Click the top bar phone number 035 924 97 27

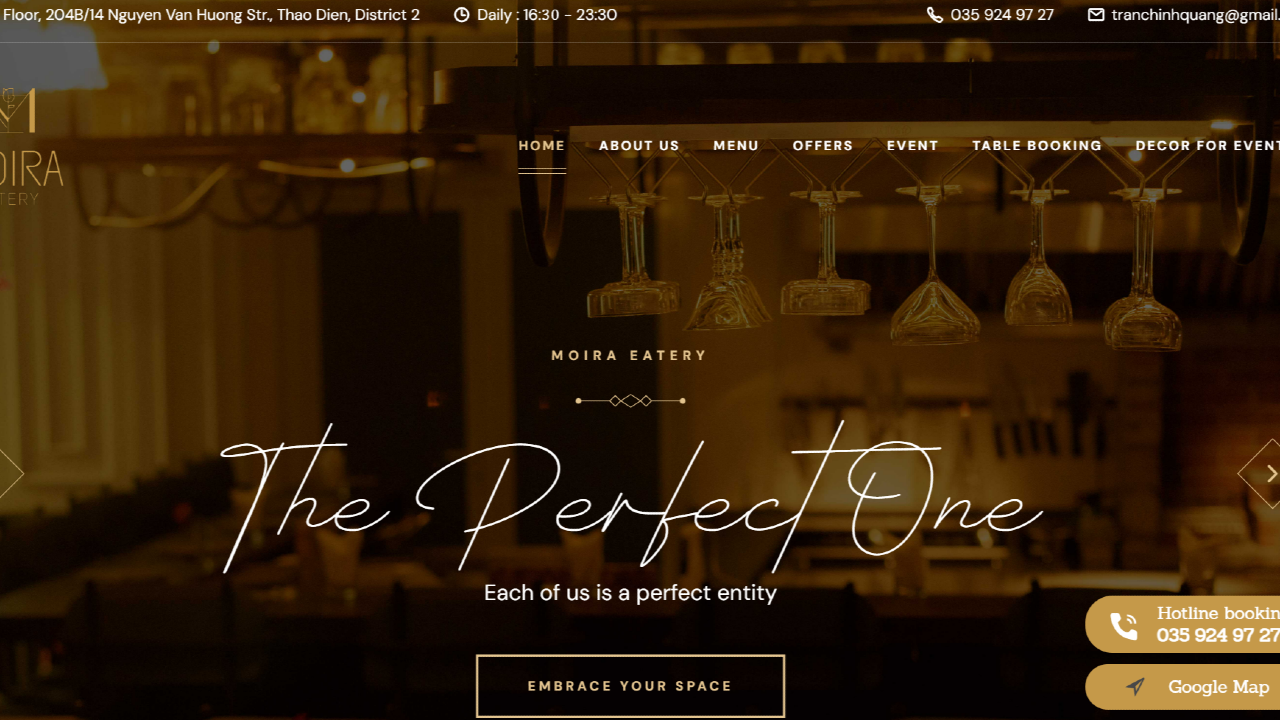point(1002,15)
